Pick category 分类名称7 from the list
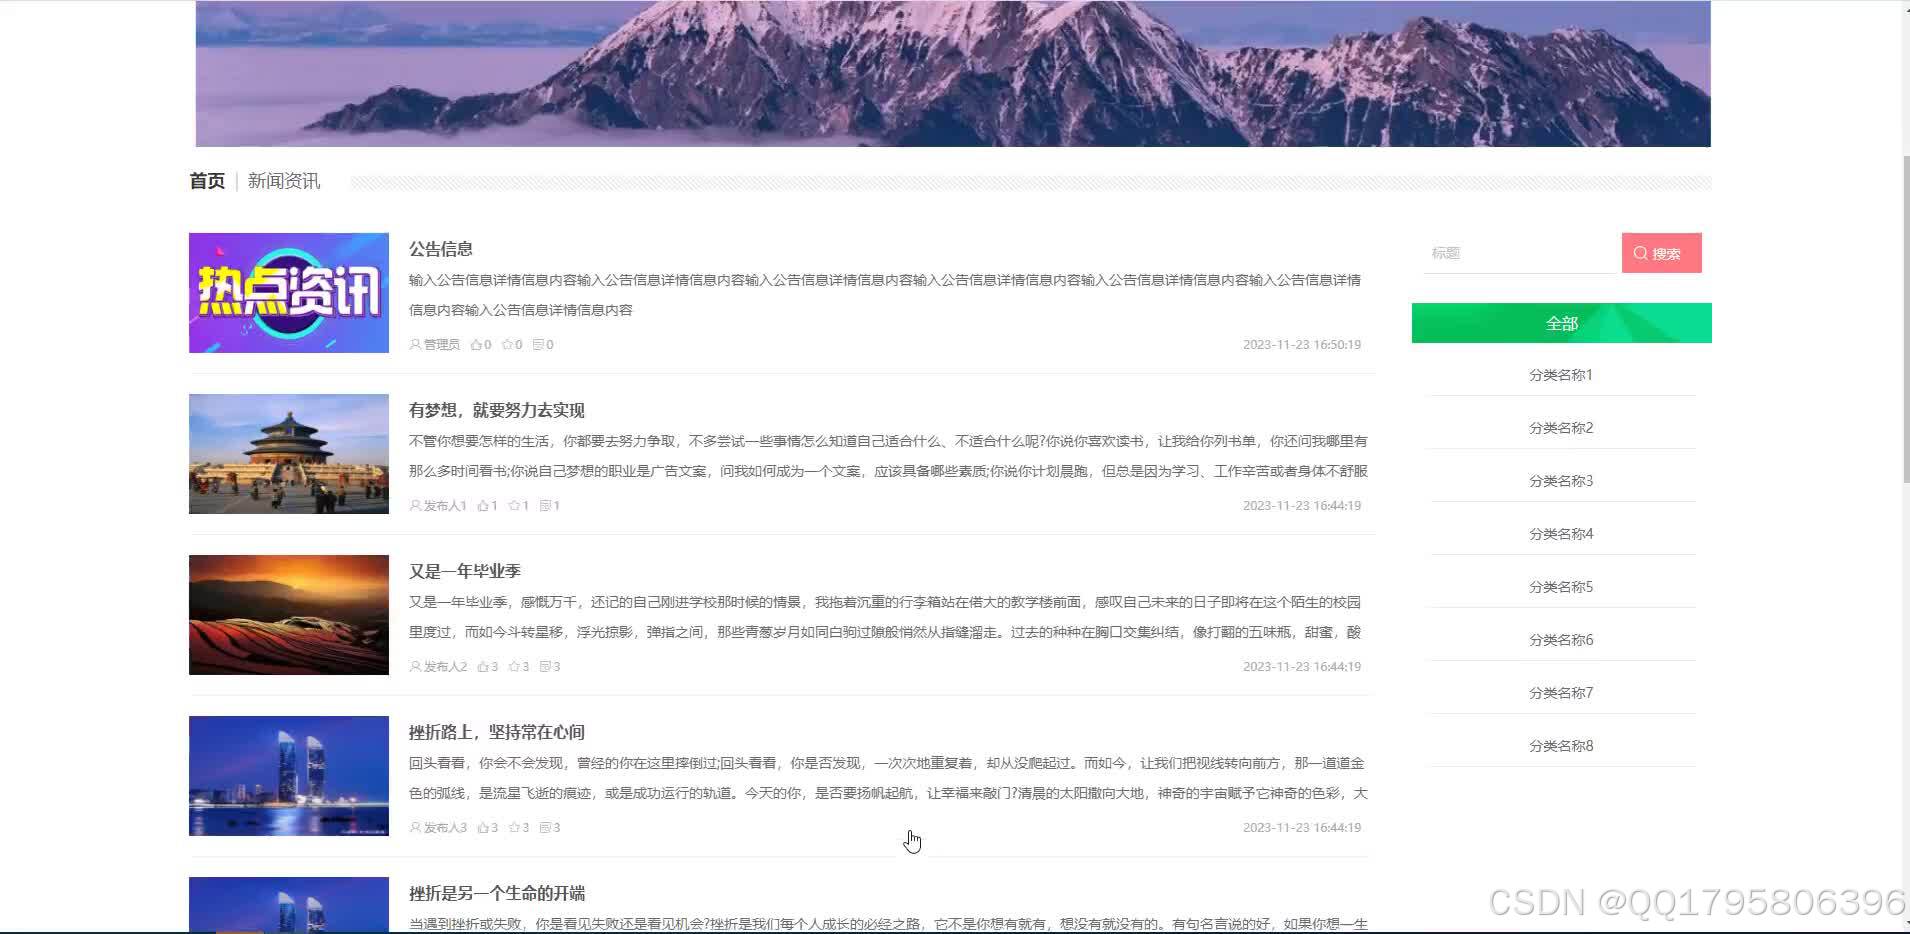1910x934 pixels. (1560, 692)
